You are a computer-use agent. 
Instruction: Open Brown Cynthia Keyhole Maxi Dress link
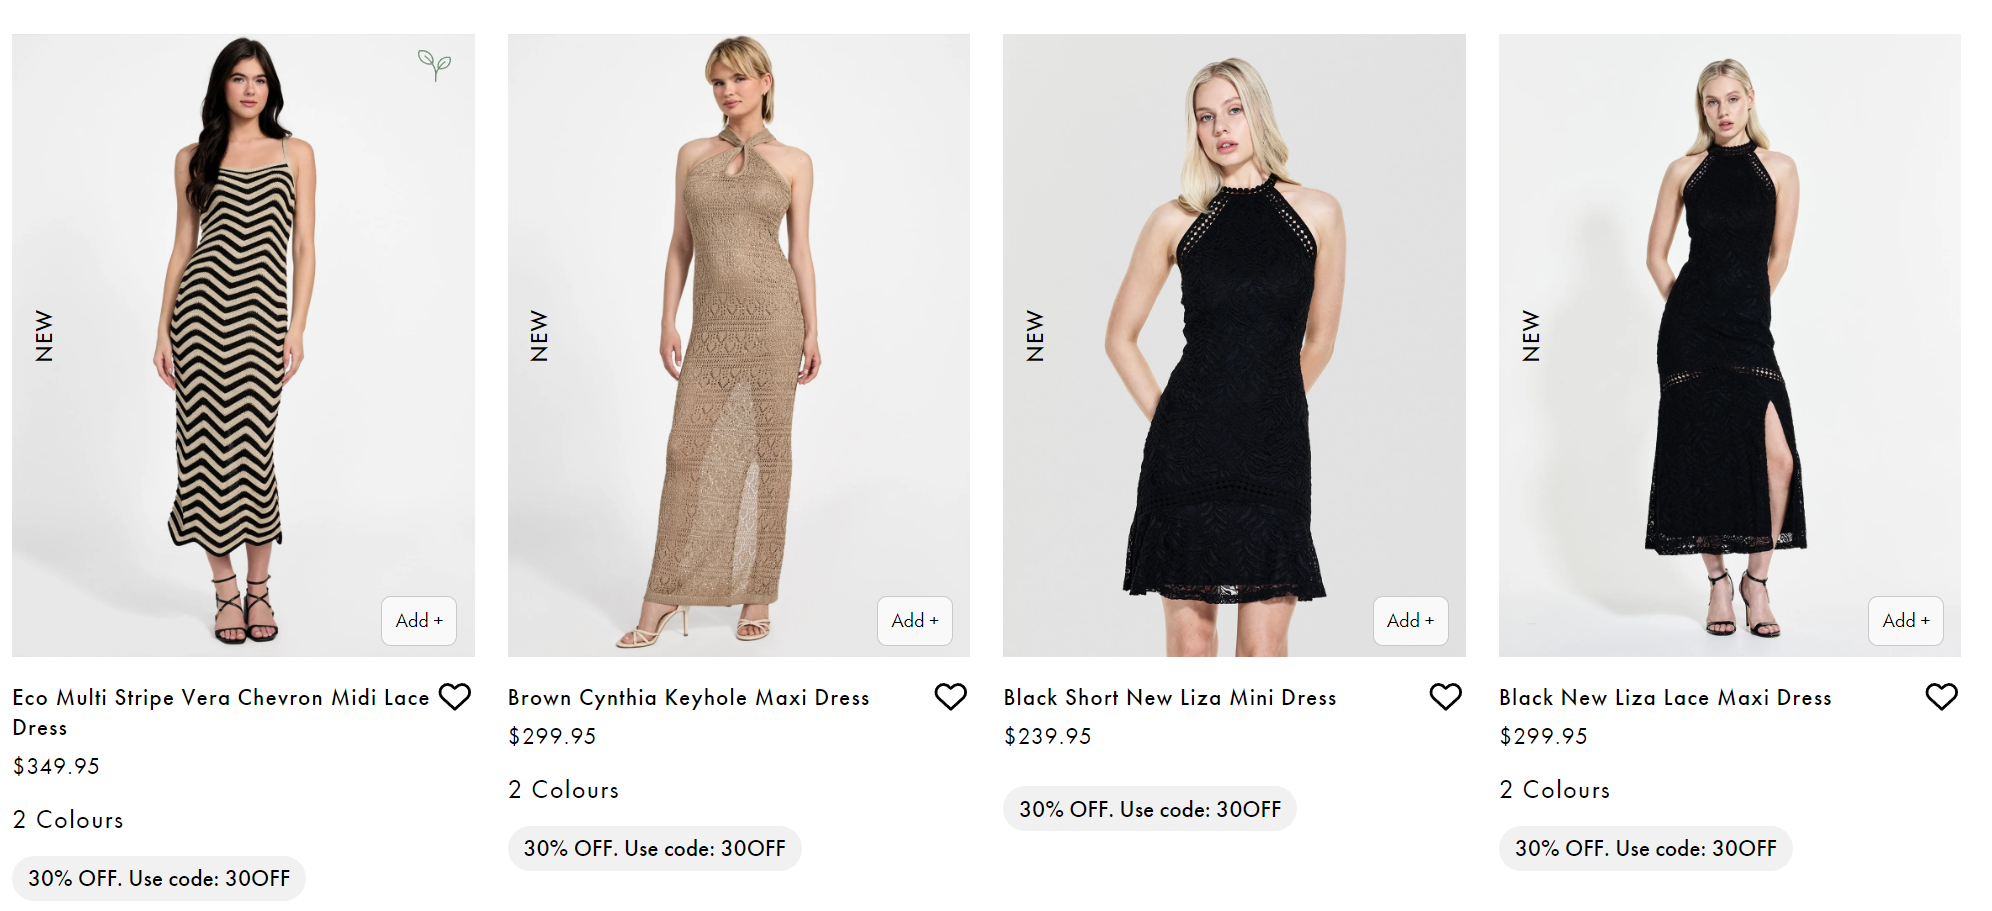(x=688, y=698)
